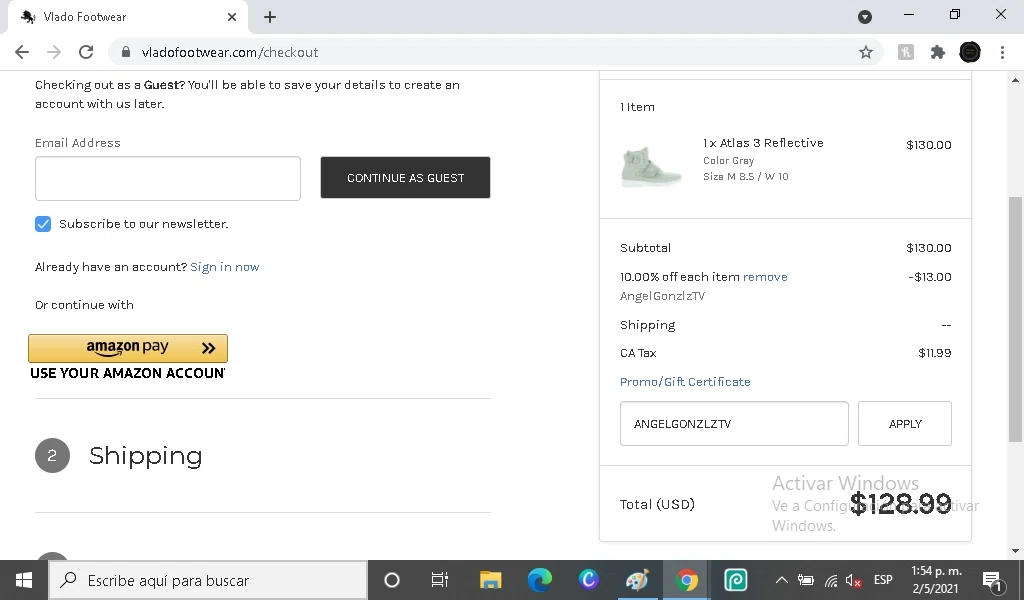Image resolution: width=1024 pixels, height=600 pixels.
Task: Click the muted volume icon
Action: 853,580
